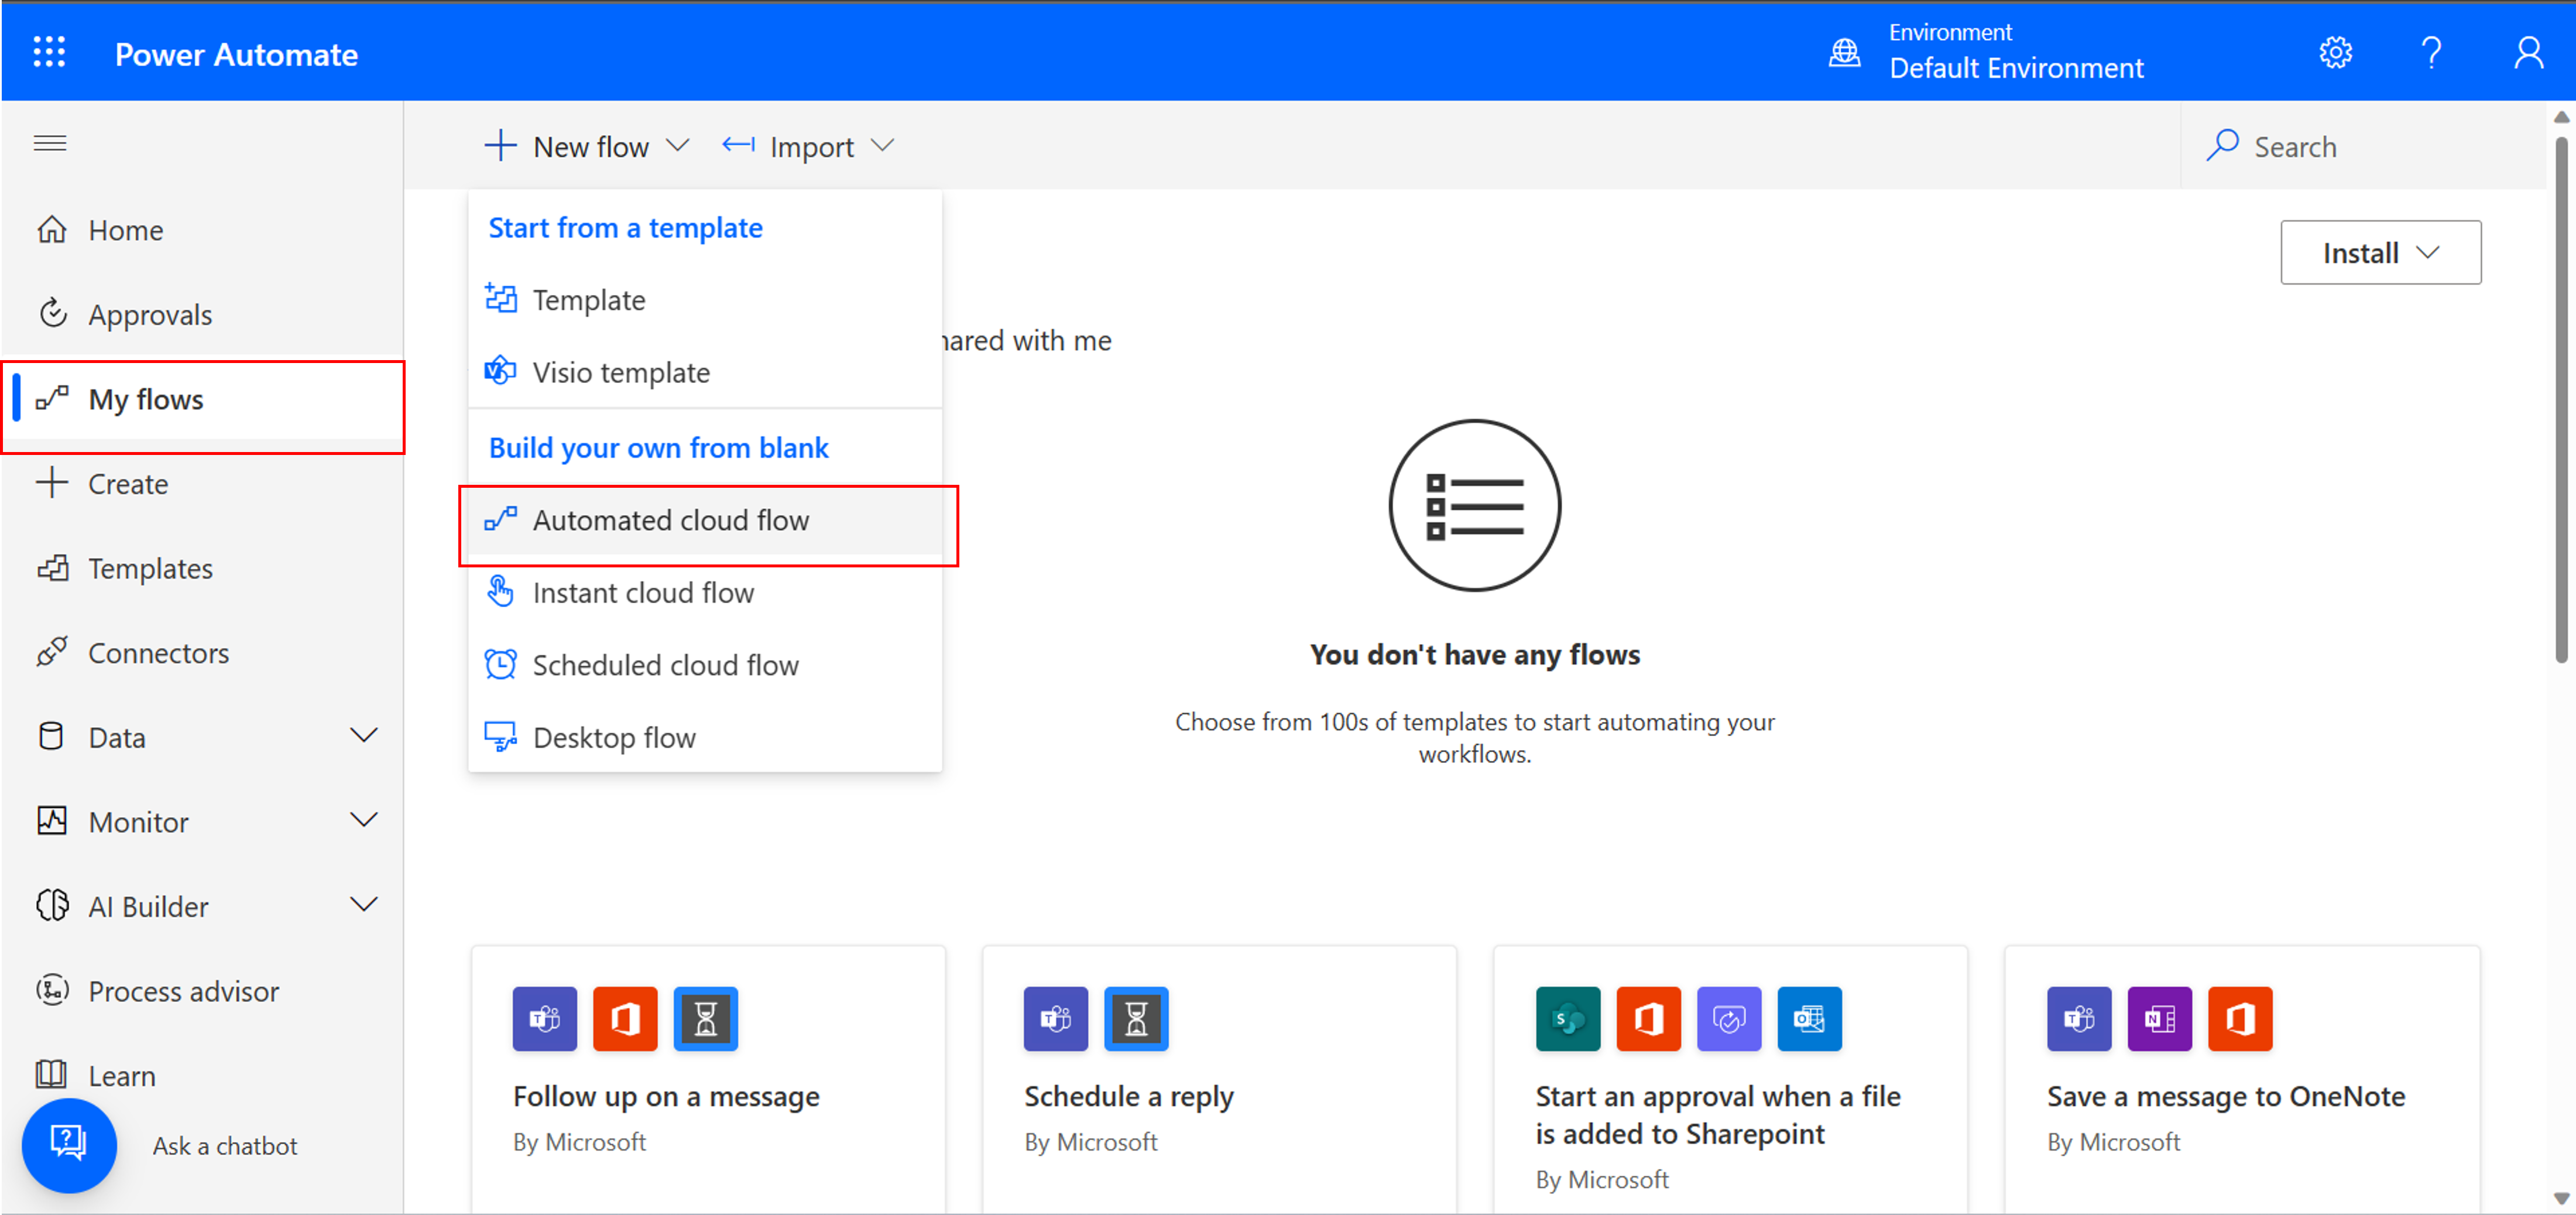Image resolution: width=2576 pixels, height=1215 pixels.
Task: Click the Templates sidebar icon
Action: tap(52, 568)
